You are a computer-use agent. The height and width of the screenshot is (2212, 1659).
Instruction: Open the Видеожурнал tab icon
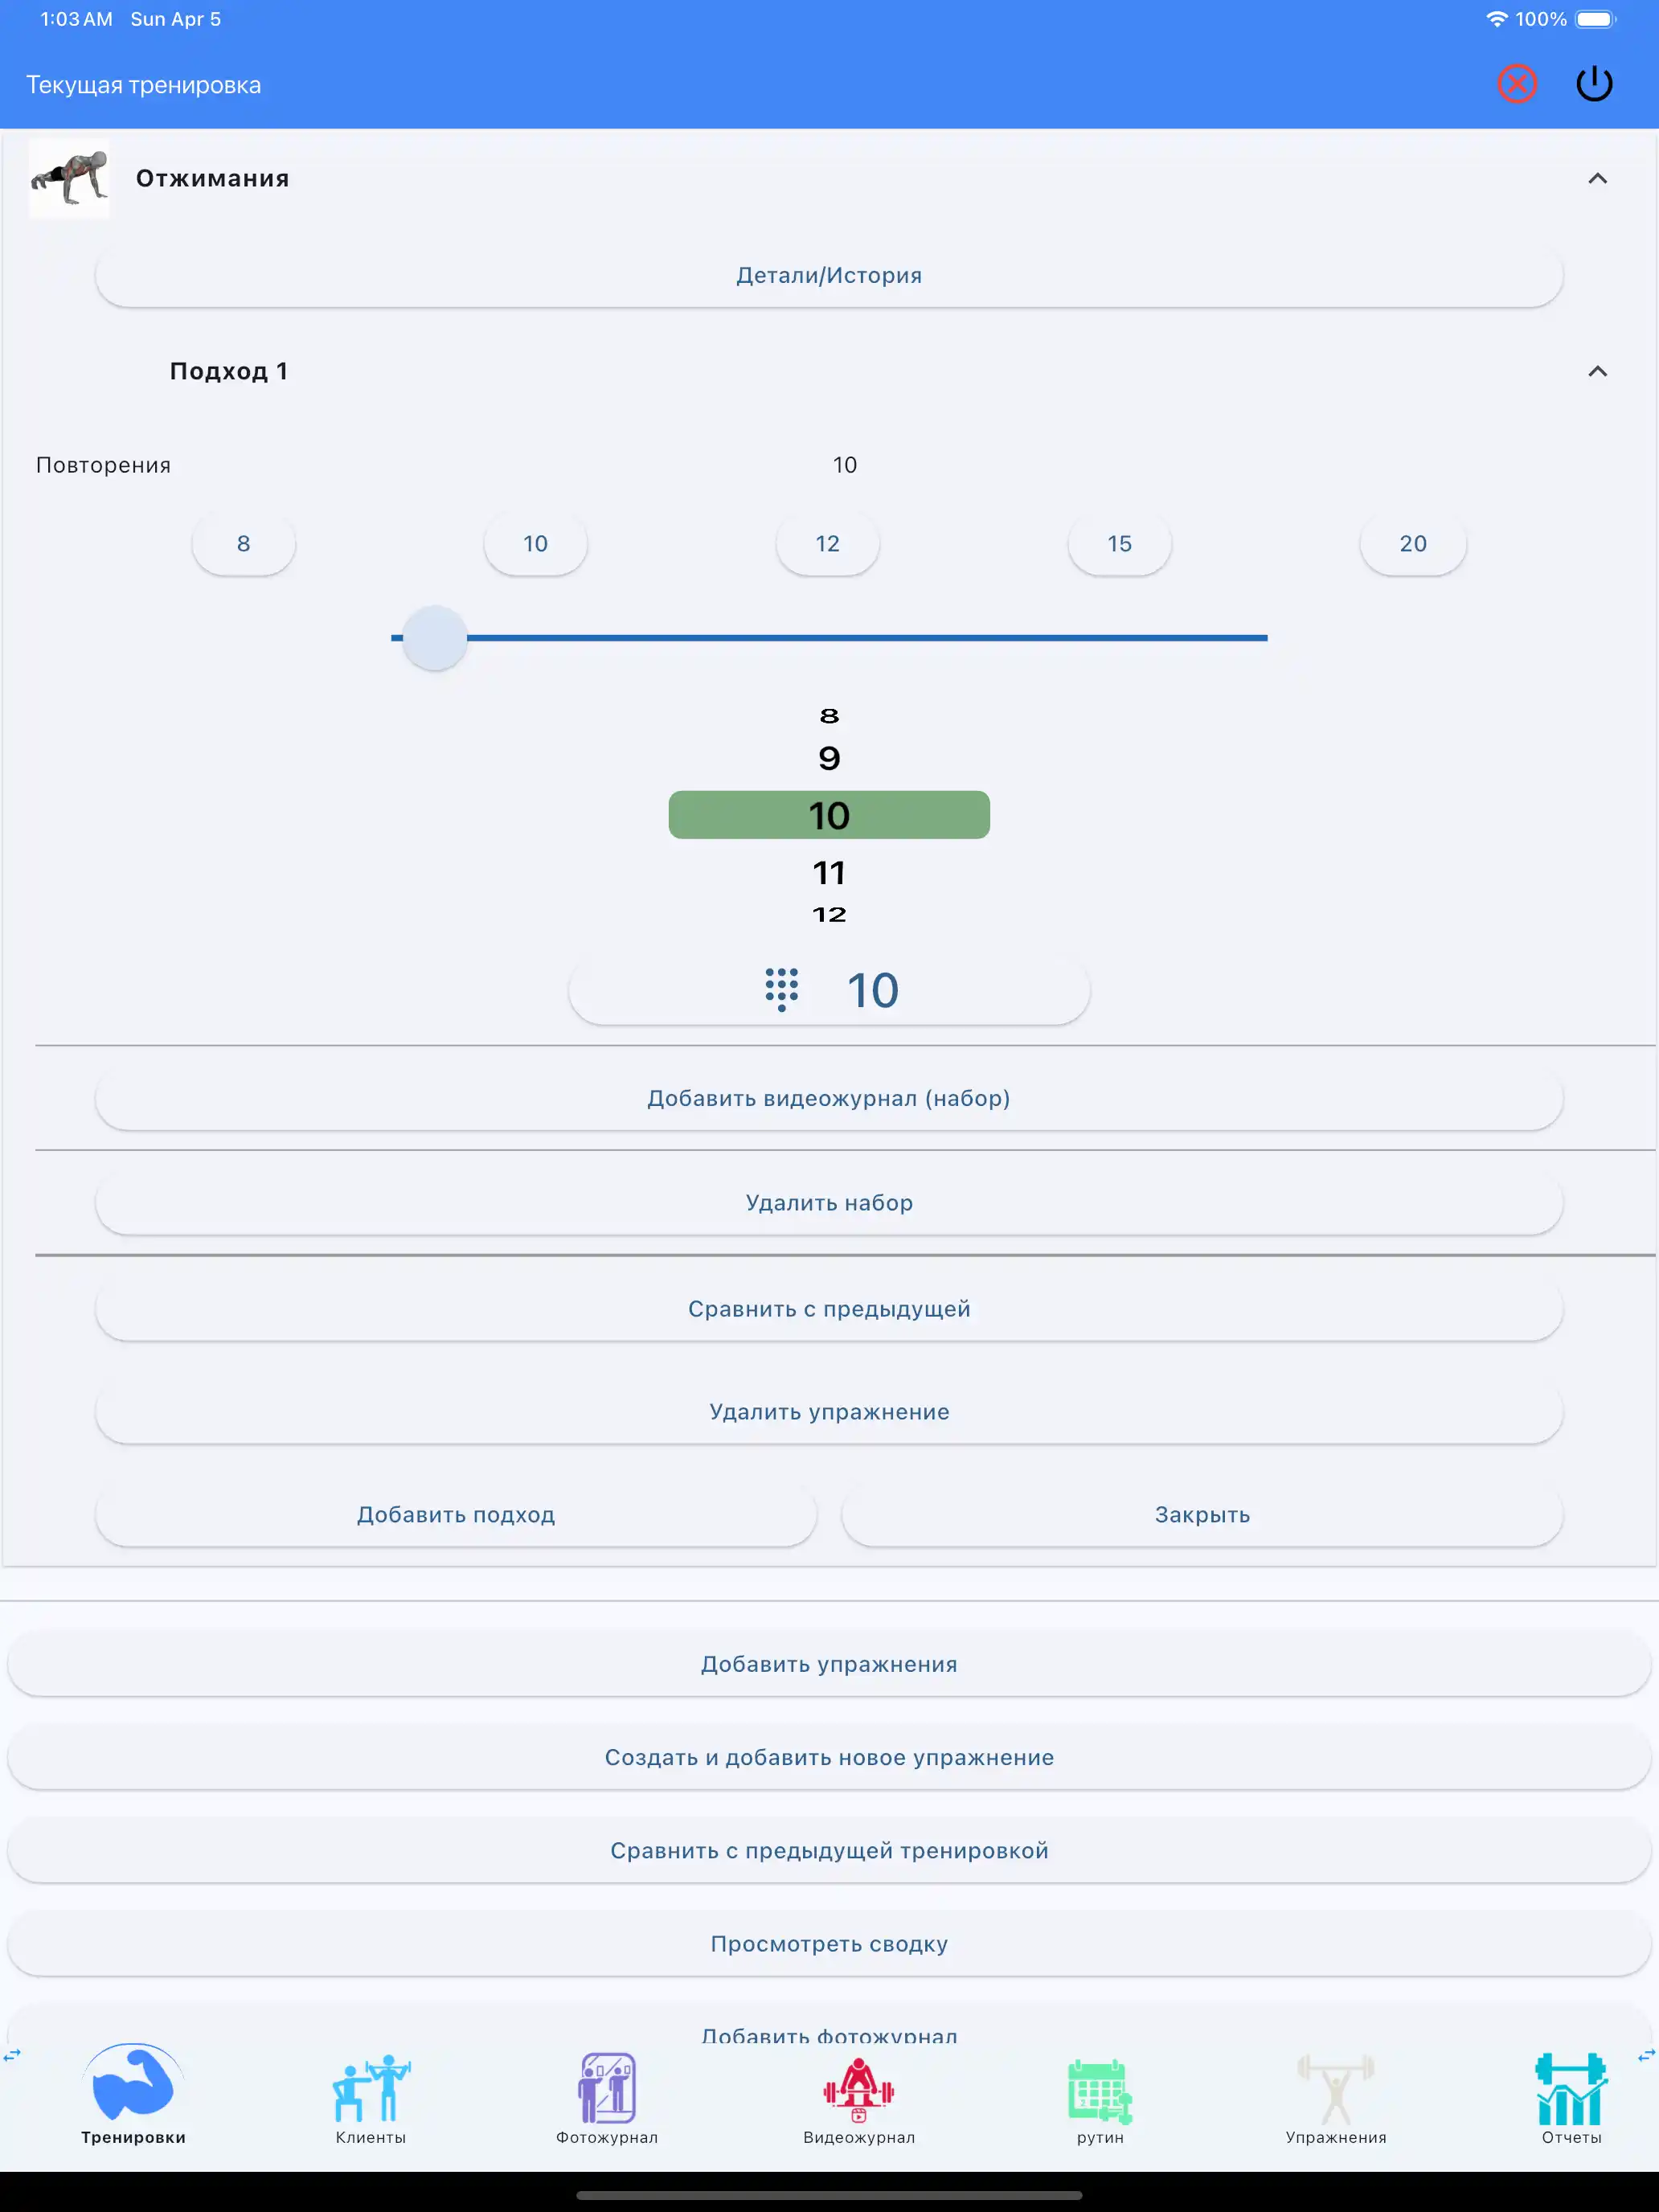pyautogui.click(x=858, y=2088)
